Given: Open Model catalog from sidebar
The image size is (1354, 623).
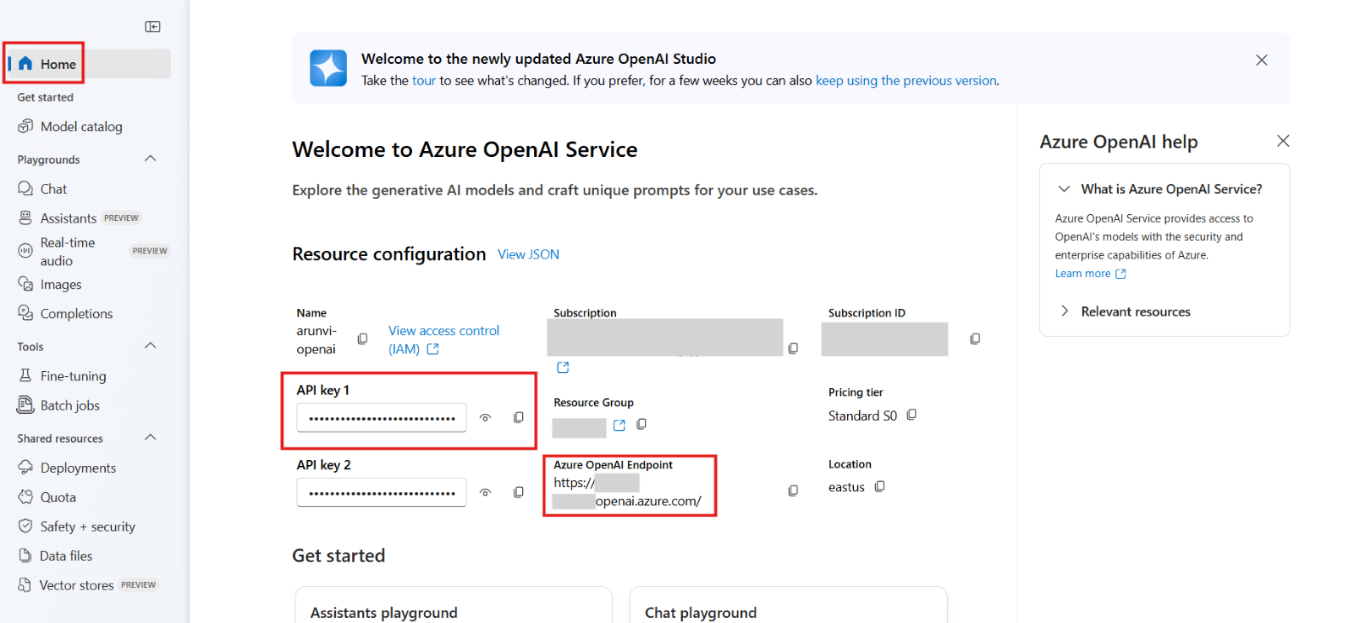Looking at the screenshot, I should click(x=81, y=127).
